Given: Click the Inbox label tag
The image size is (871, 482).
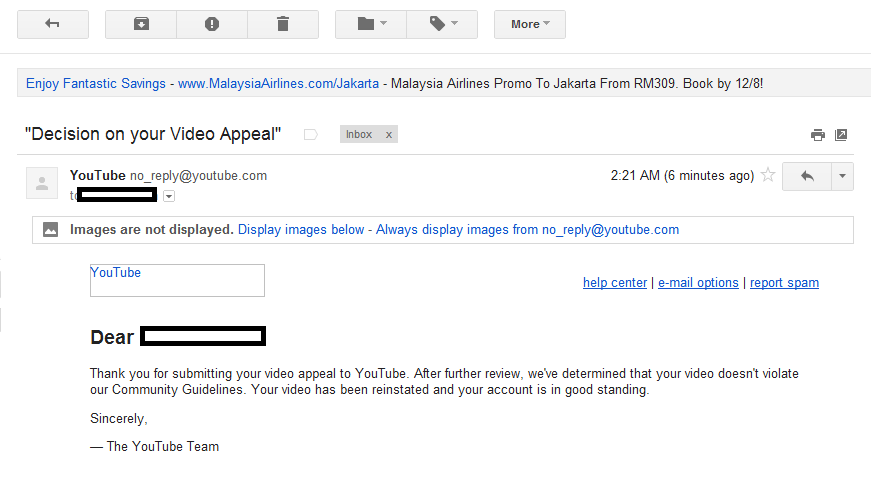Looking at the screenshot, I should (359, 134).
